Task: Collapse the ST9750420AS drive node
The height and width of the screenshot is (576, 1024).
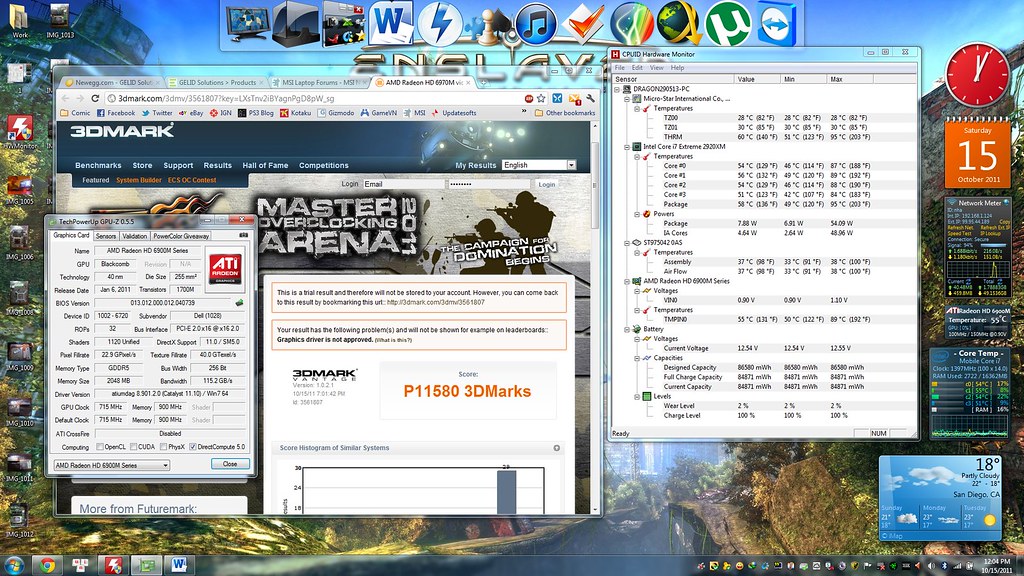Action: tap(627, 243)
